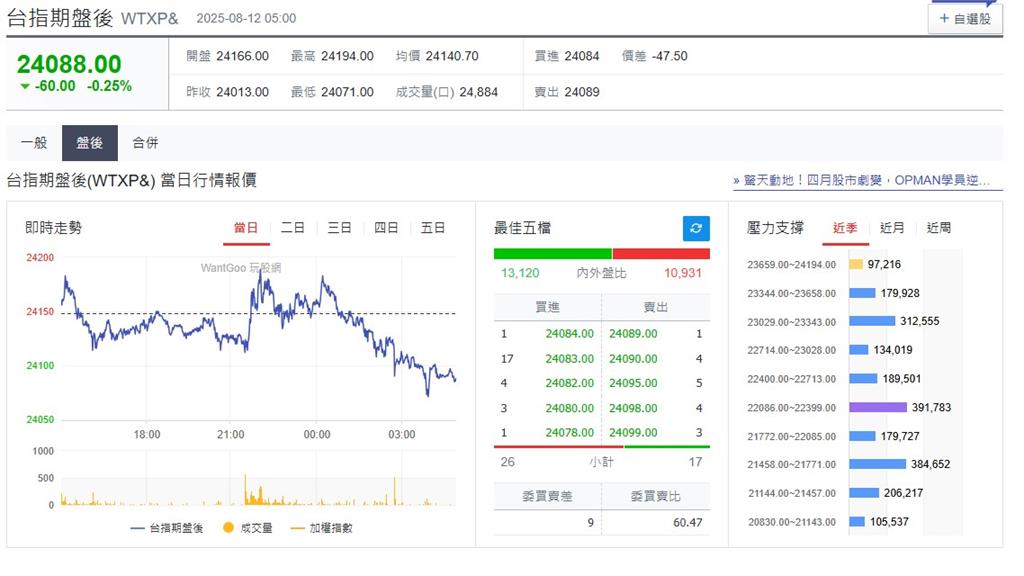Select the 盤後 session tab
1024x576 pixels.
pos(89,143)
